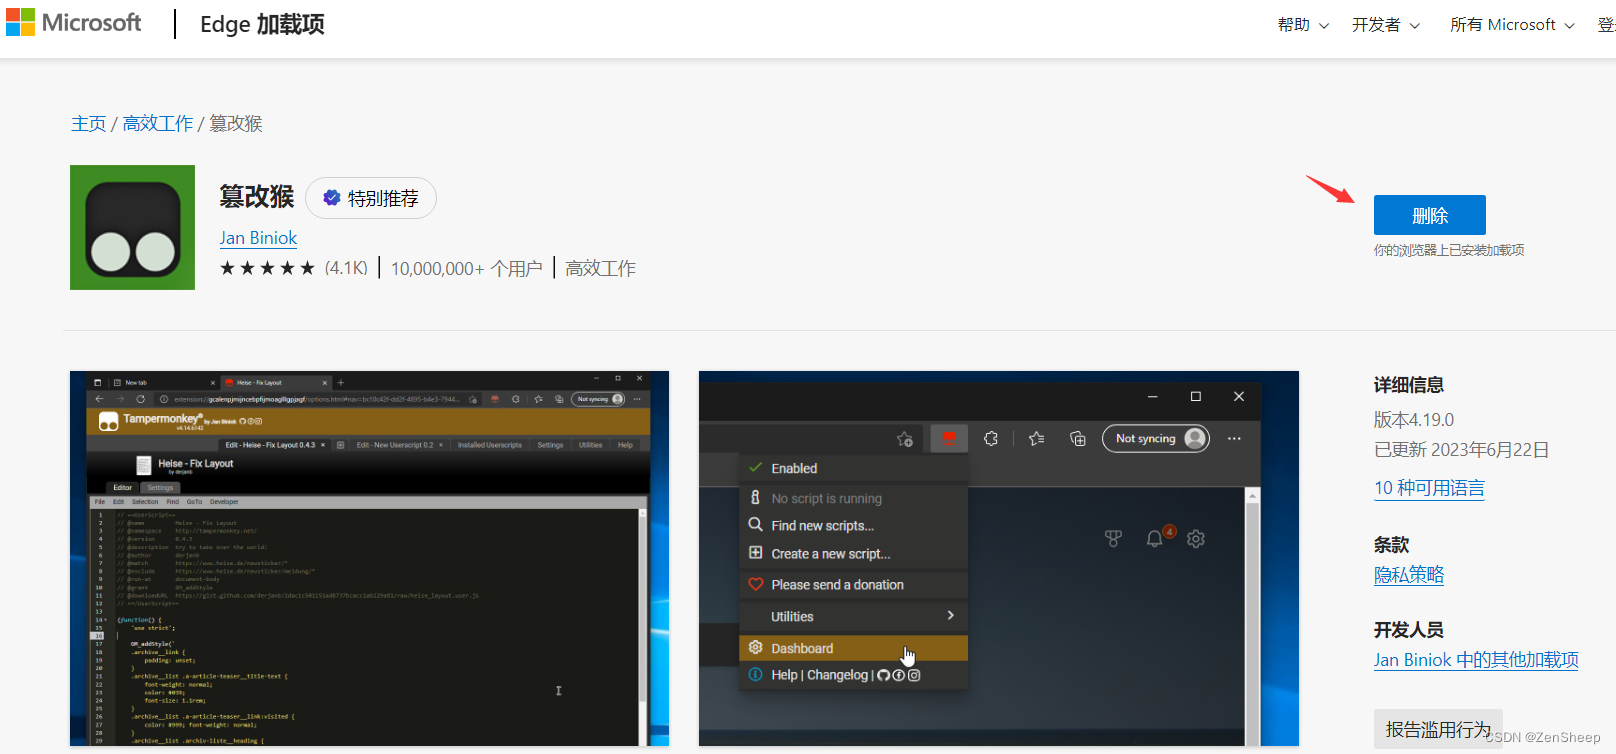This screenshot has height=754, width=1616.
Task: Click the settings gear icon in screenshot
Action: (x=1196, y=539)
